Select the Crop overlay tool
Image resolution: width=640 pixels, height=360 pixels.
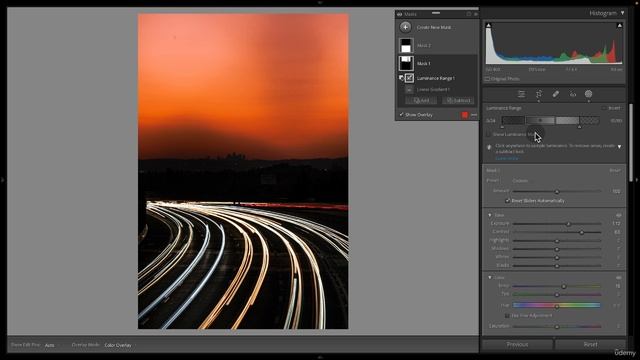pos(539,94)
